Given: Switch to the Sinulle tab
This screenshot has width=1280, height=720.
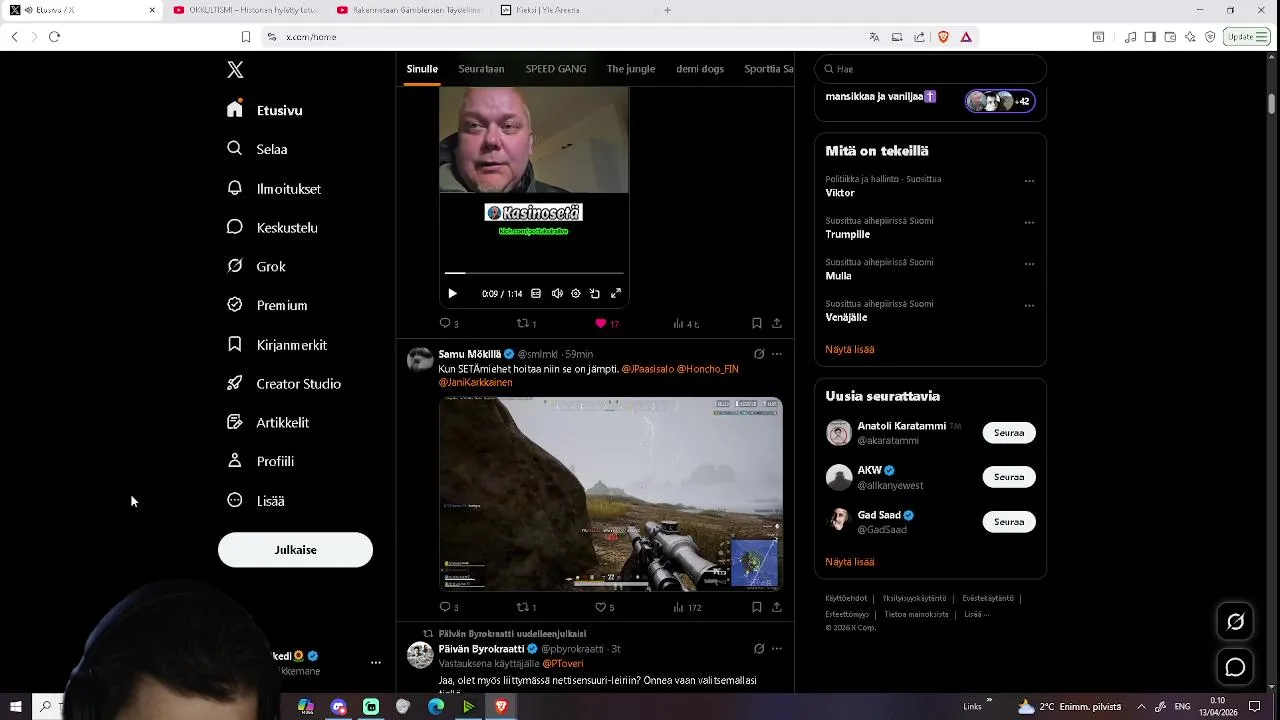Looking at the screenshot, I should pyautogui.click(x=422, y=69).
